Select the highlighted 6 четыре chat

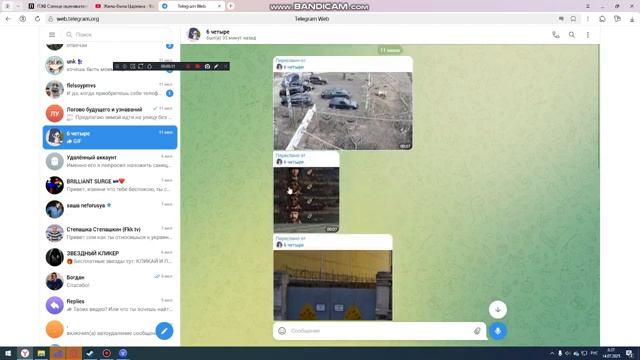(110, 137)
